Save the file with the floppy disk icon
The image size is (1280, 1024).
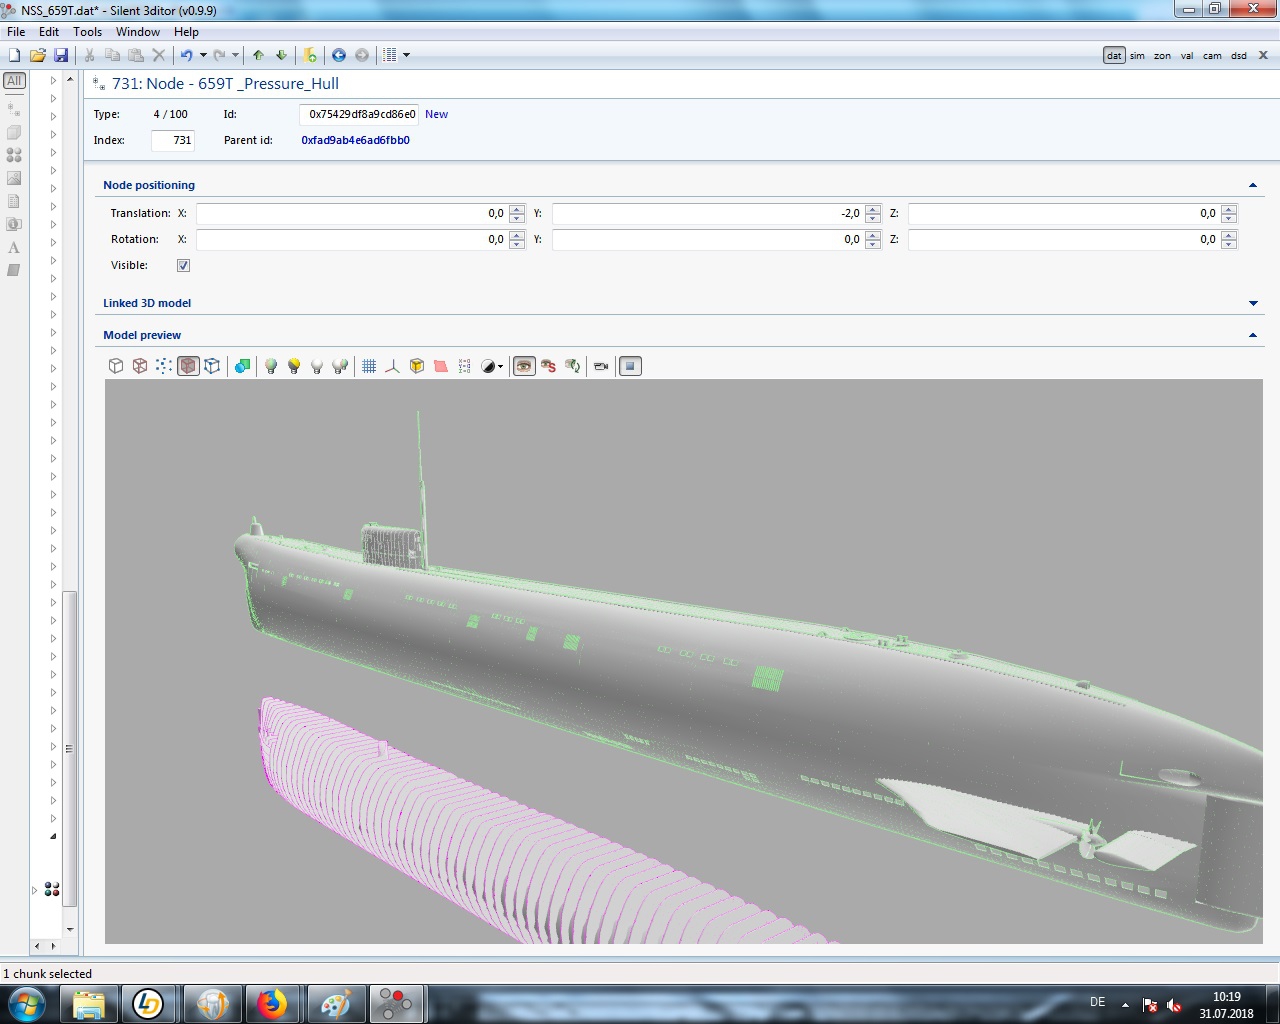[61, 55]
